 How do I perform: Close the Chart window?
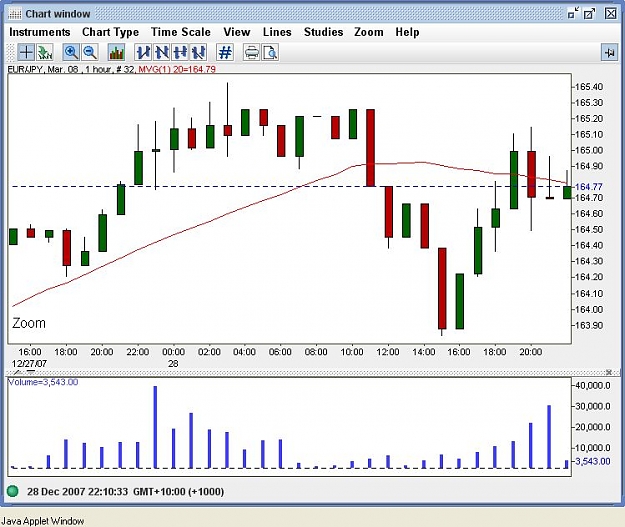tap(611, 14)
